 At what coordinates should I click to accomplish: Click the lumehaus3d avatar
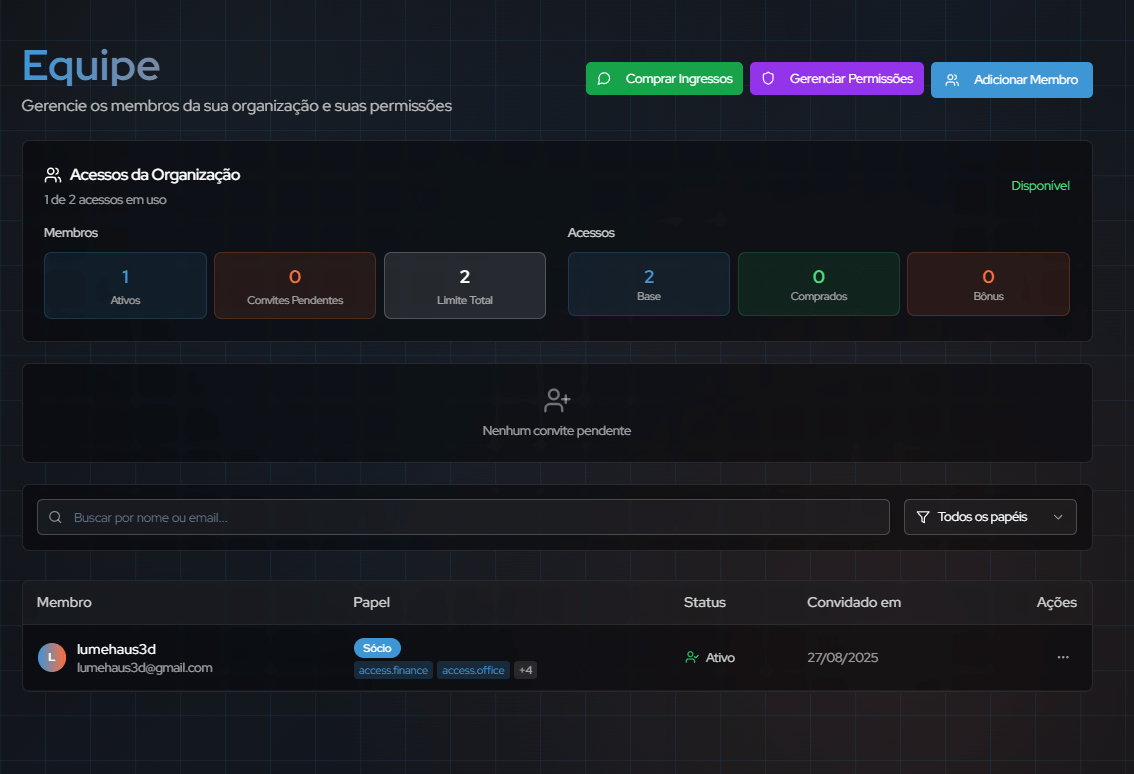coord(51,658)
